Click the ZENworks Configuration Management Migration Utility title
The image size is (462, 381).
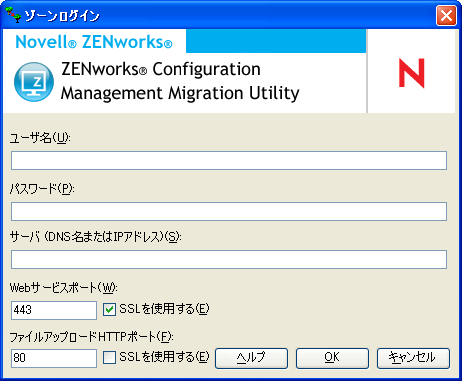[x=180, y=81]
